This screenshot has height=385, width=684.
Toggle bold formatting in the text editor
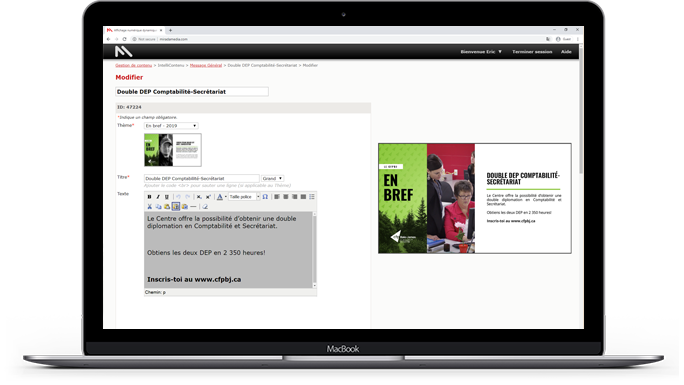pyautogui.click(x=149, y=197)
